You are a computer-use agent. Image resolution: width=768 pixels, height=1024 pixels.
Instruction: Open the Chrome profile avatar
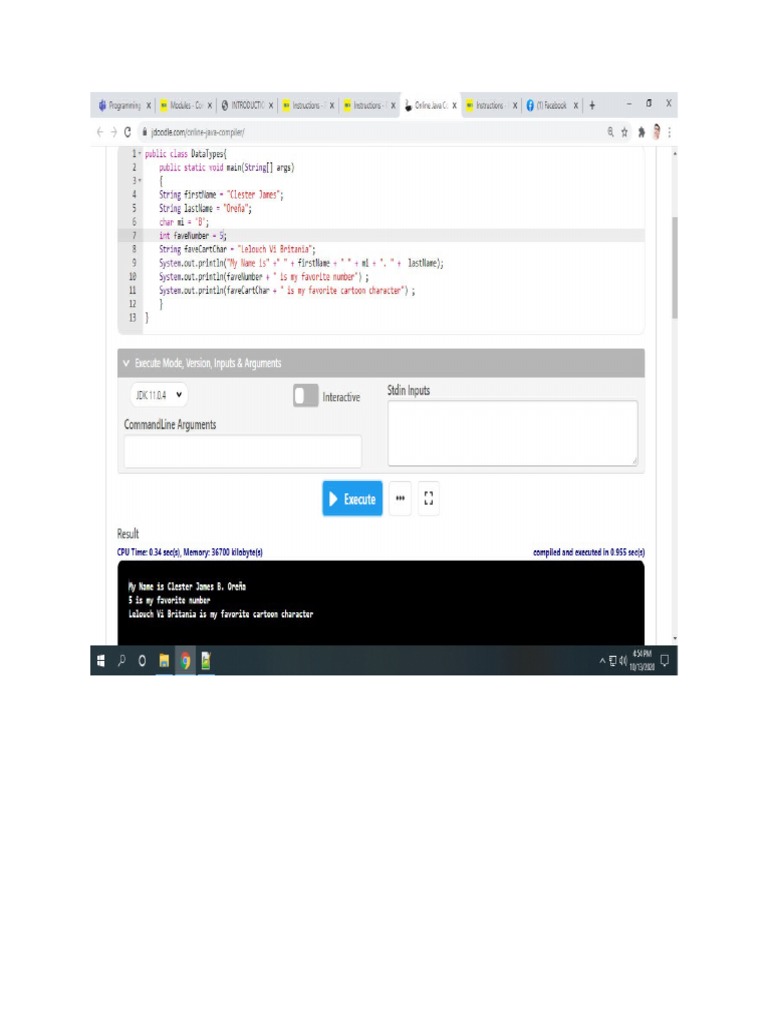[656, 132]
